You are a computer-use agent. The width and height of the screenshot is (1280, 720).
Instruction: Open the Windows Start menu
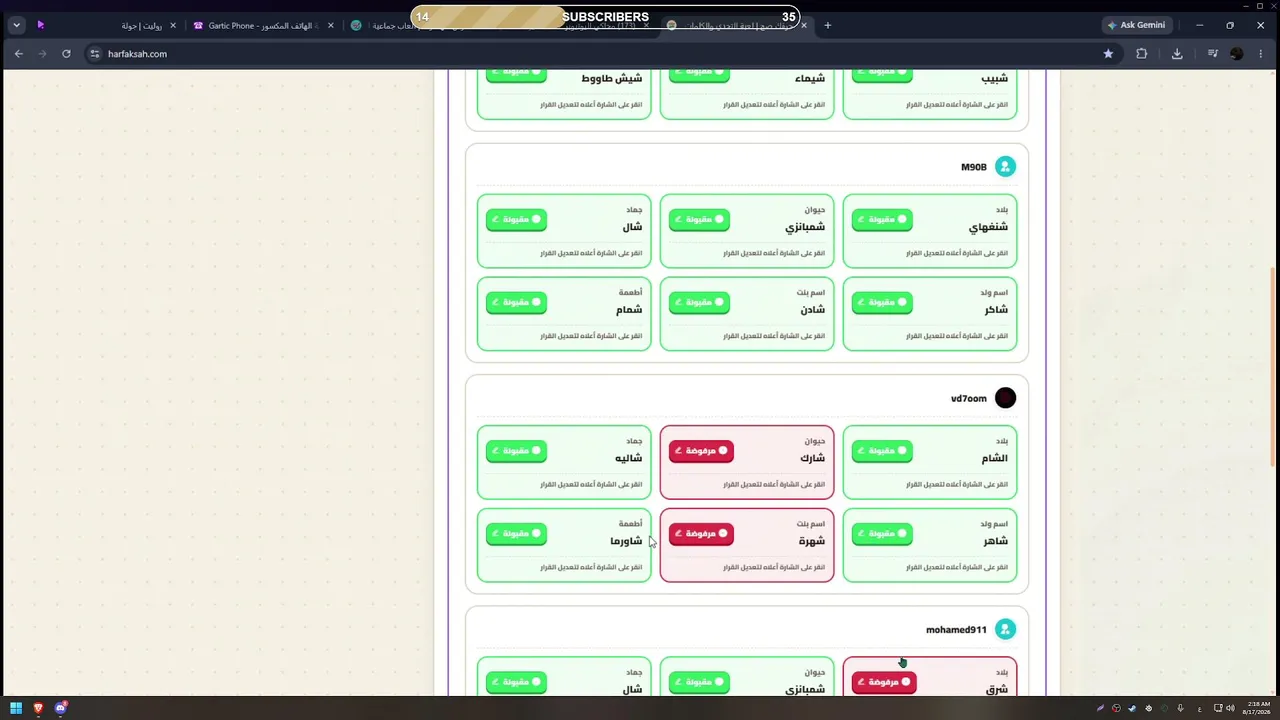pyautogui.click(x=16, y=708)
